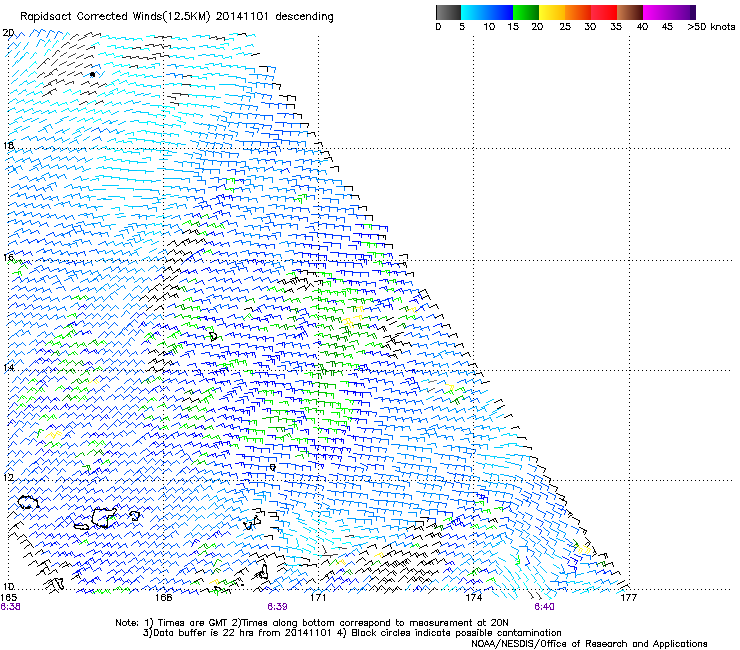This screenshot has width=740, height=650.
Task: Click legend scale label '45'
Action: pyautogui.click(x=667, y=27)
